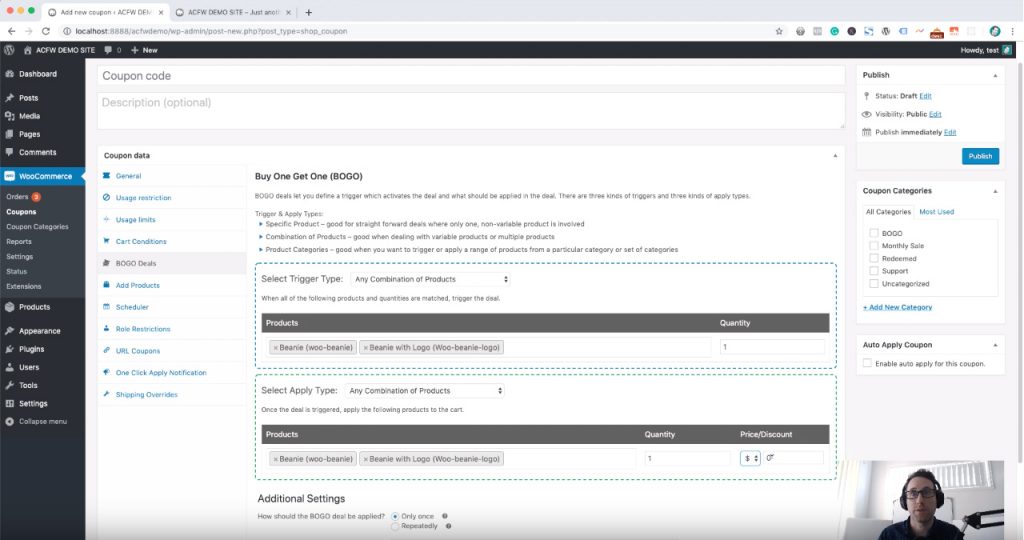Collapse the Coupon data panel
Screen dimensions: 1024x540
(835, 155)
